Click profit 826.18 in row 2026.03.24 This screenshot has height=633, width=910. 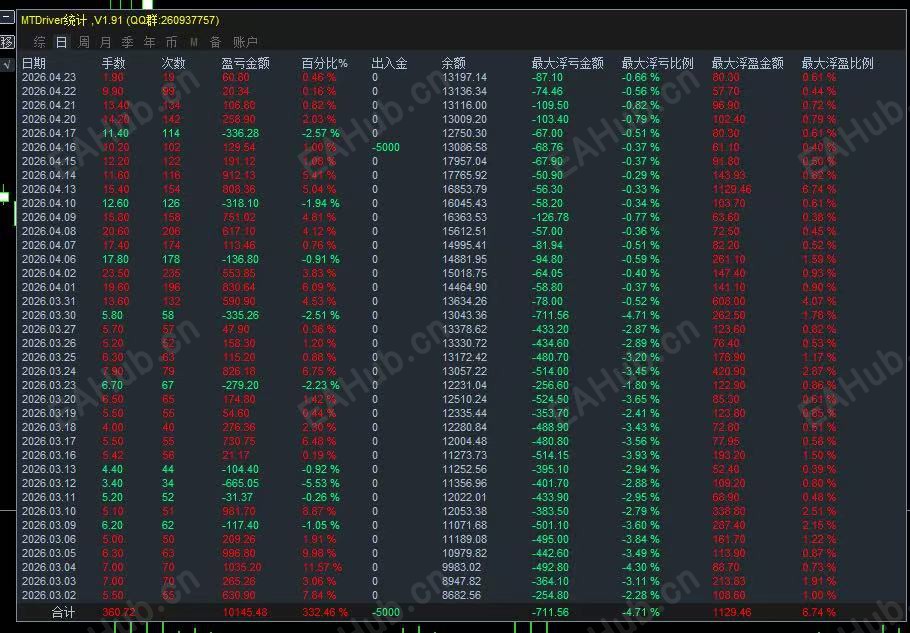pyautogui.click(x=239, y=371)
